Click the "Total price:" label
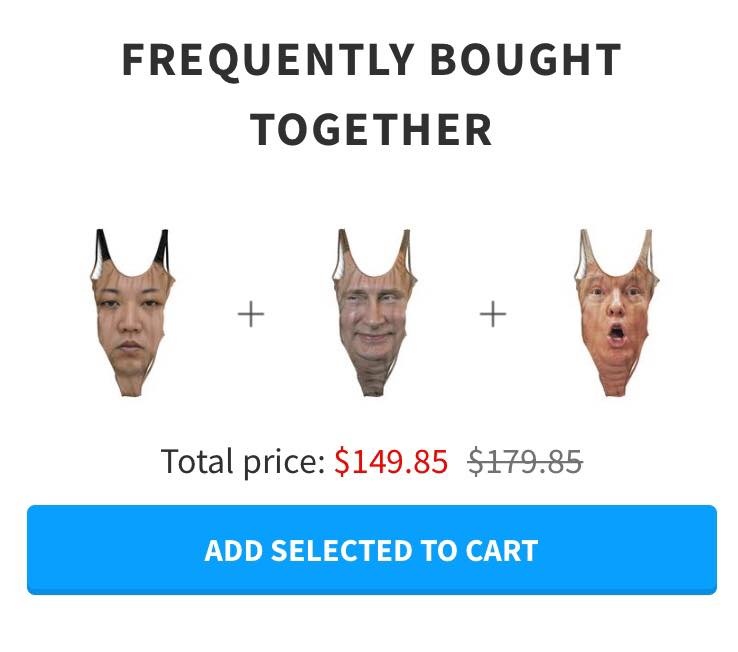 [x=242, y=461]
